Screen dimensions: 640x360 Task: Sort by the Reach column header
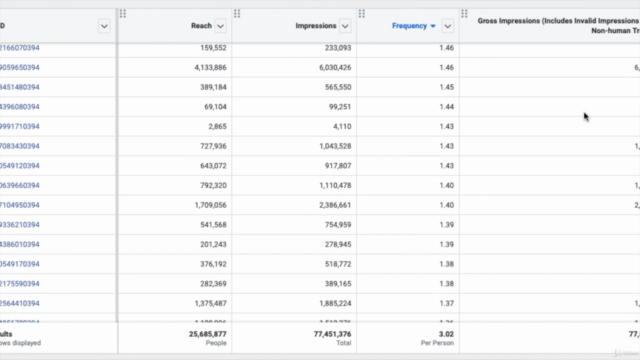[202, 26]
